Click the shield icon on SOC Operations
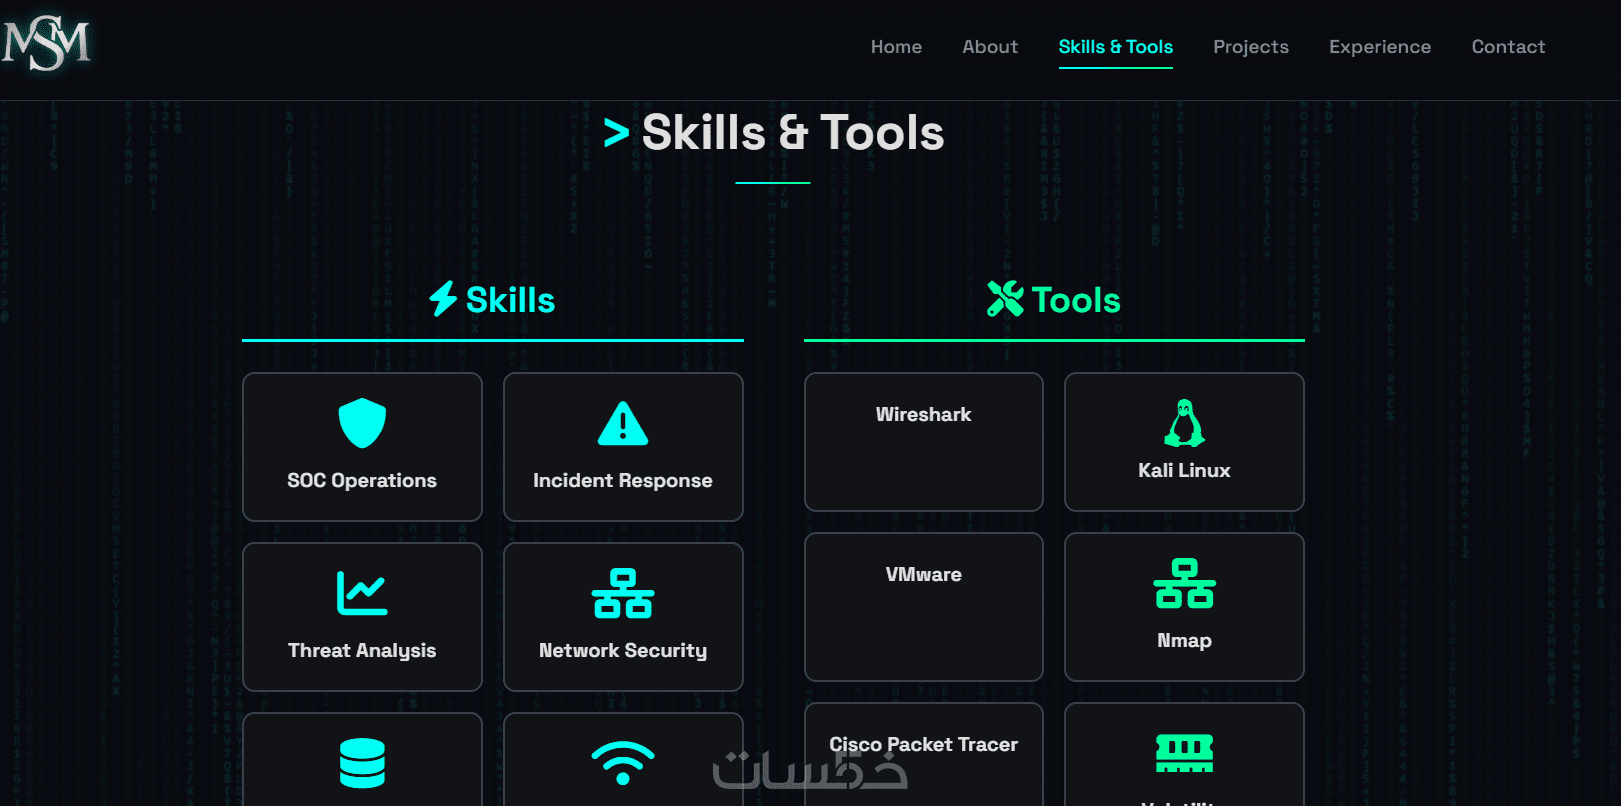1621x806 pixels. (362, 423)
